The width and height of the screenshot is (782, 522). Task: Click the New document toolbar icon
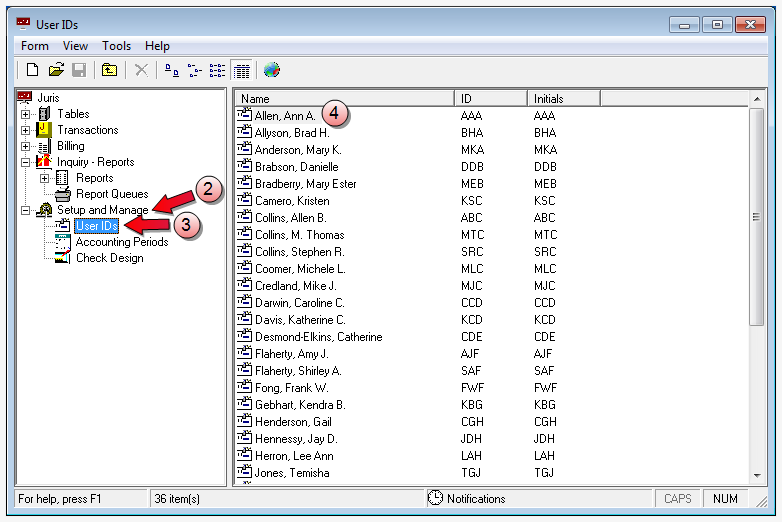click(x=32, y=70)
